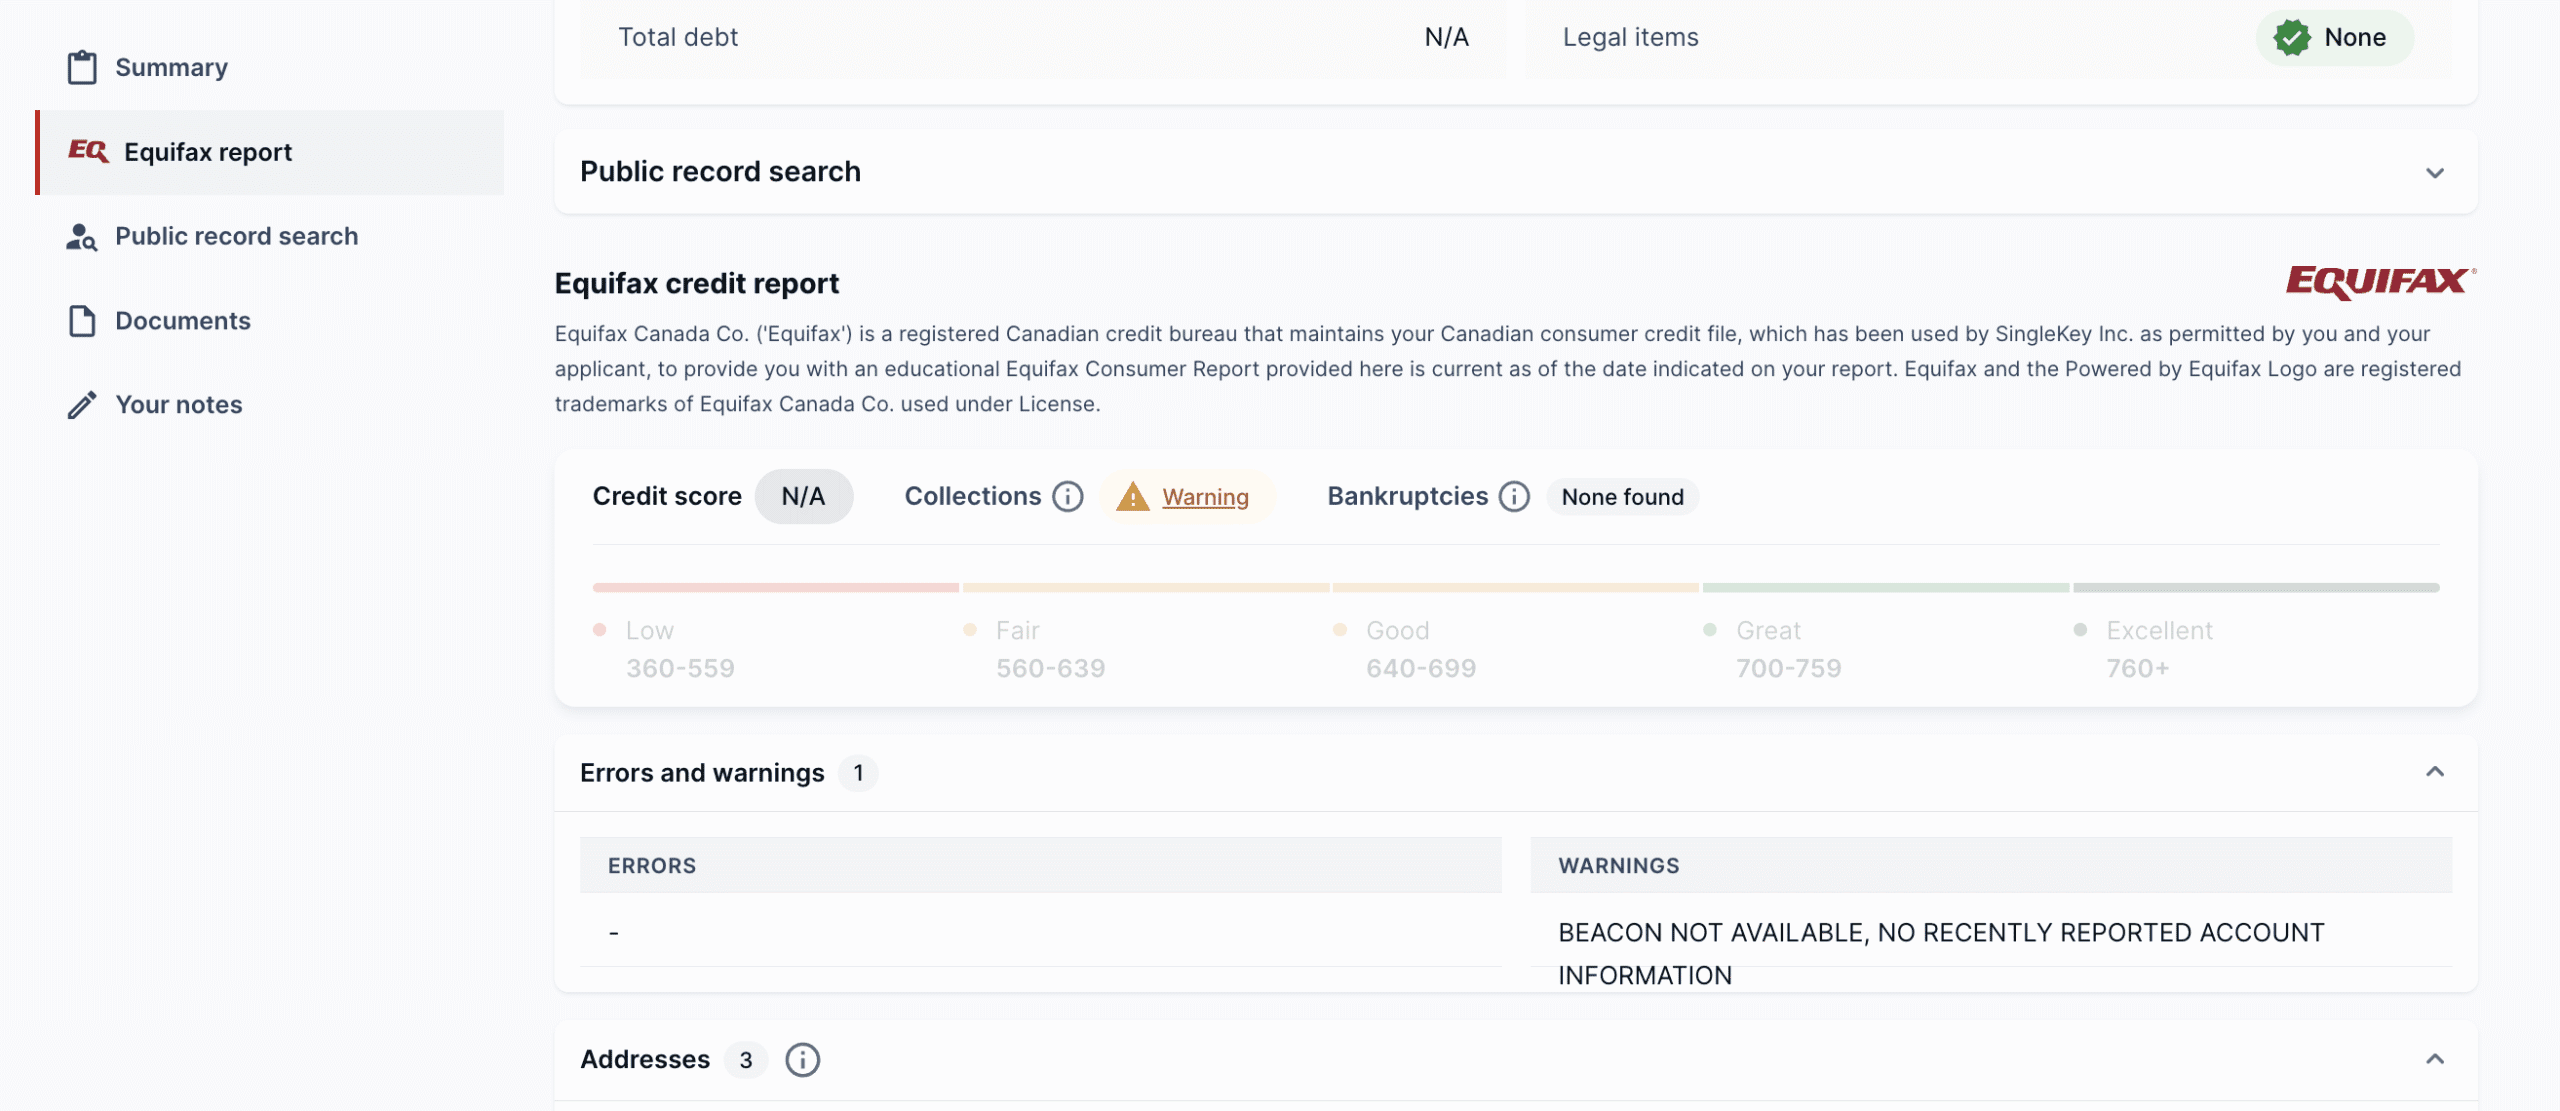Open the Bankruptcies info icon
Screen dimensions: 2560x1111
[x=1514, y=497]
